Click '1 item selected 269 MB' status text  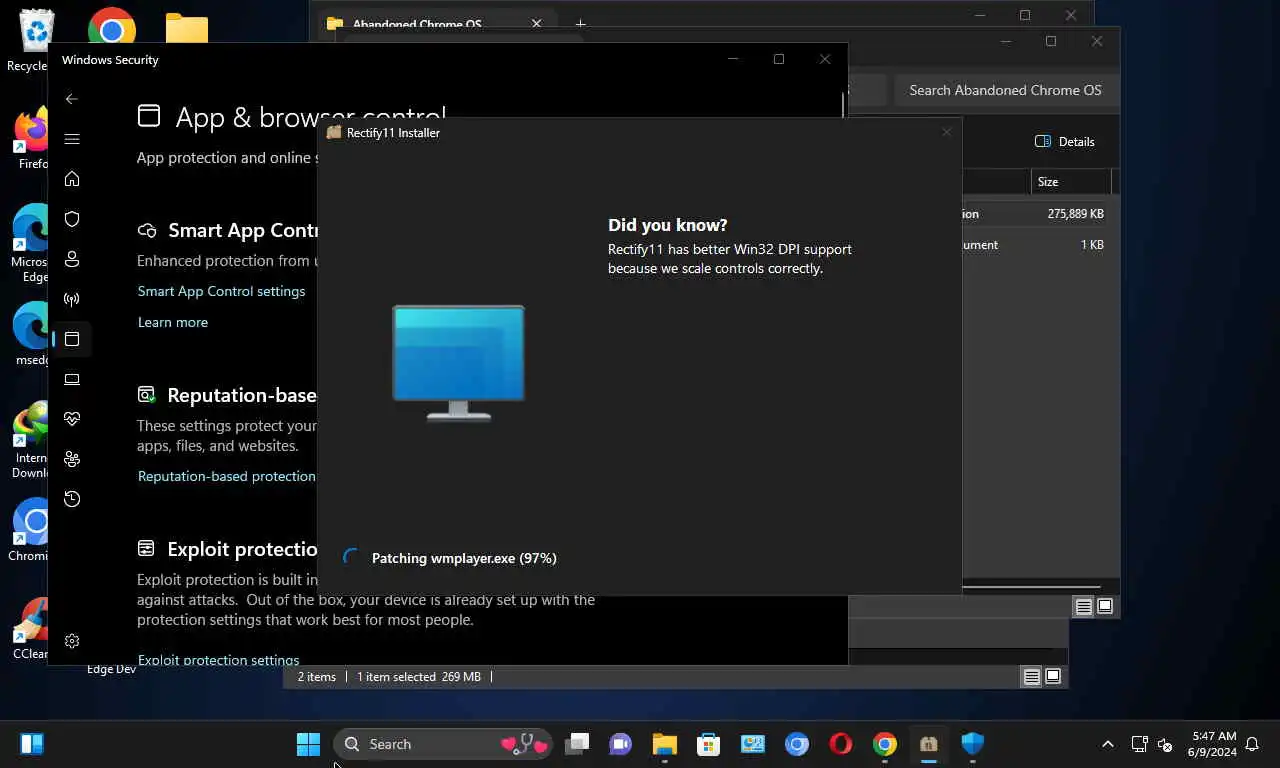tap(419, 677)
